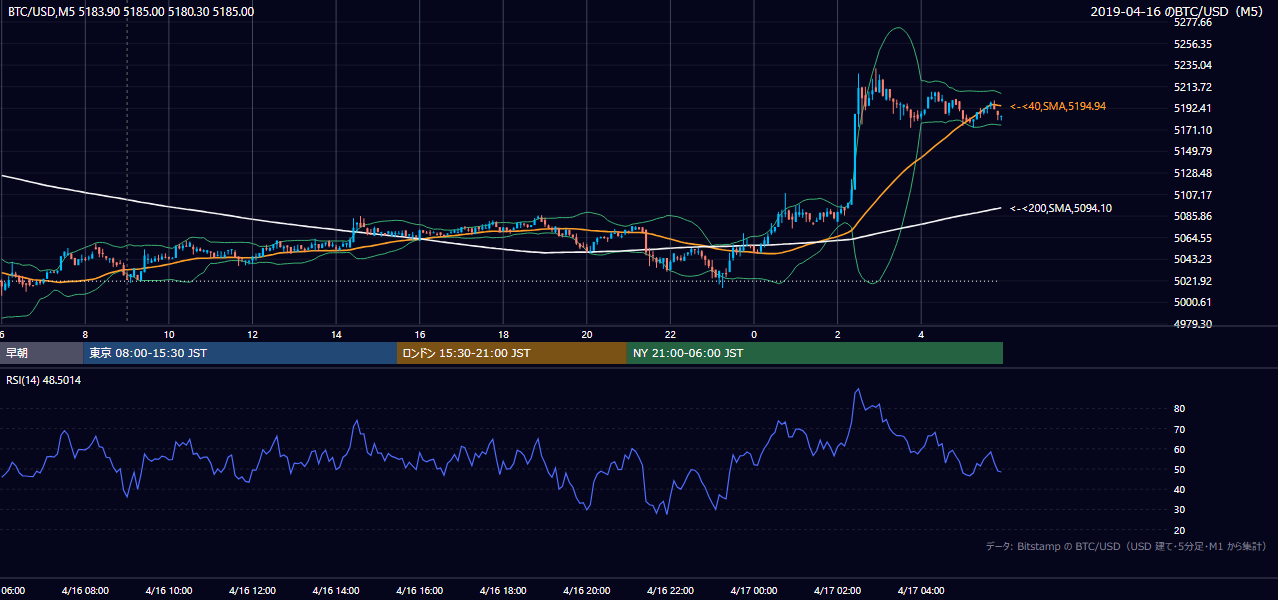
Task: Click the Bitstamp data source note
Action: tap(1126, 546)
